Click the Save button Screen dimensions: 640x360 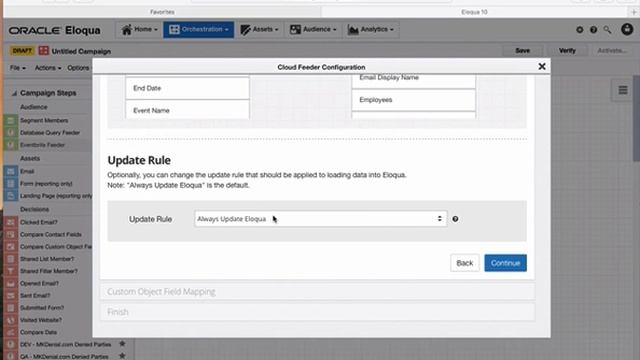coord(522,51)
